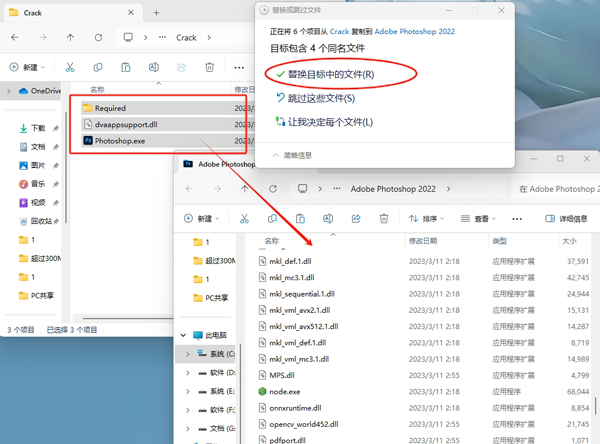This screenshot has width=600, height=444.
Task: Click Rename icon in Adobe Photoshop 2022 window
Action: [x=328, y=219]
